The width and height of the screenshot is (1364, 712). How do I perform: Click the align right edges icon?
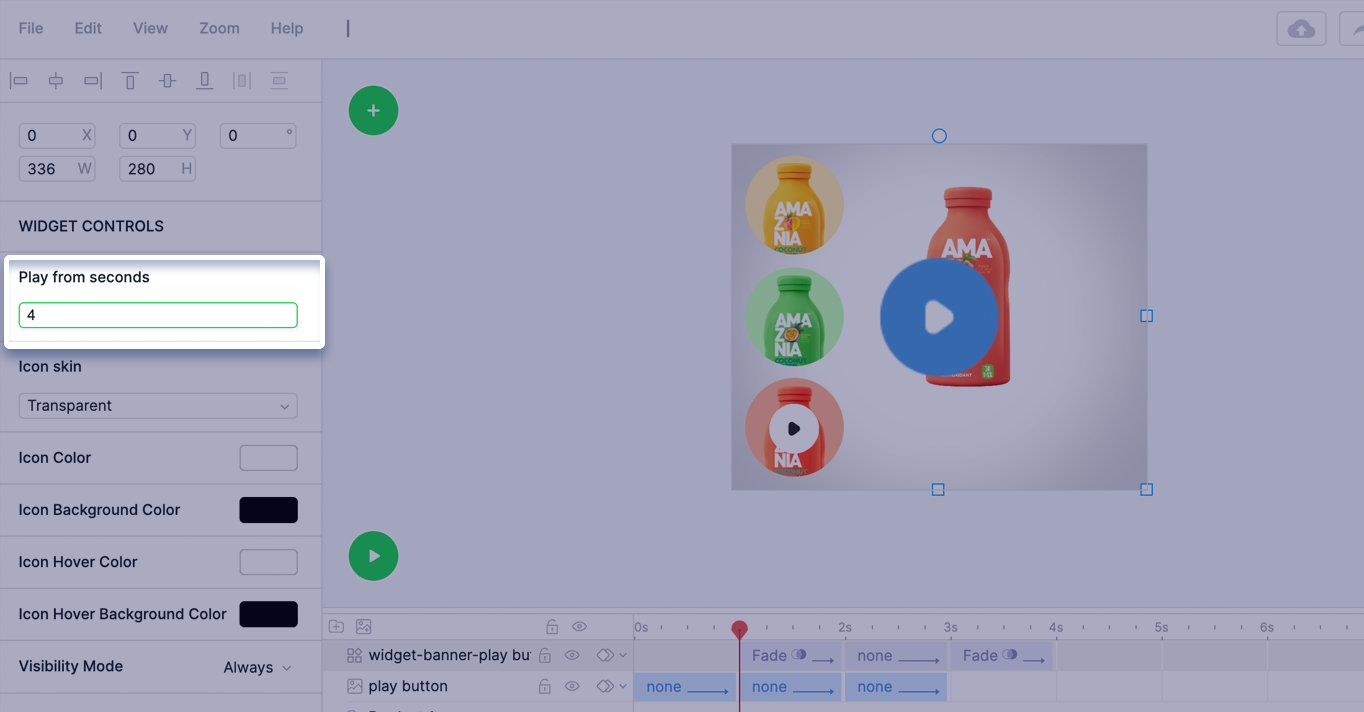click(x=93, y=81)
